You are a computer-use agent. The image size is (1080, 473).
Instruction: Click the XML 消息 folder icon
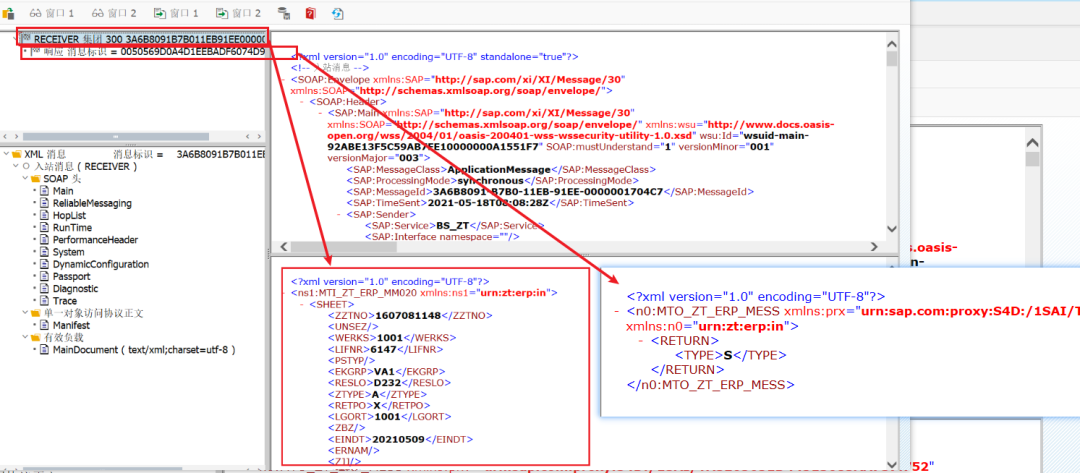(17, 154)
